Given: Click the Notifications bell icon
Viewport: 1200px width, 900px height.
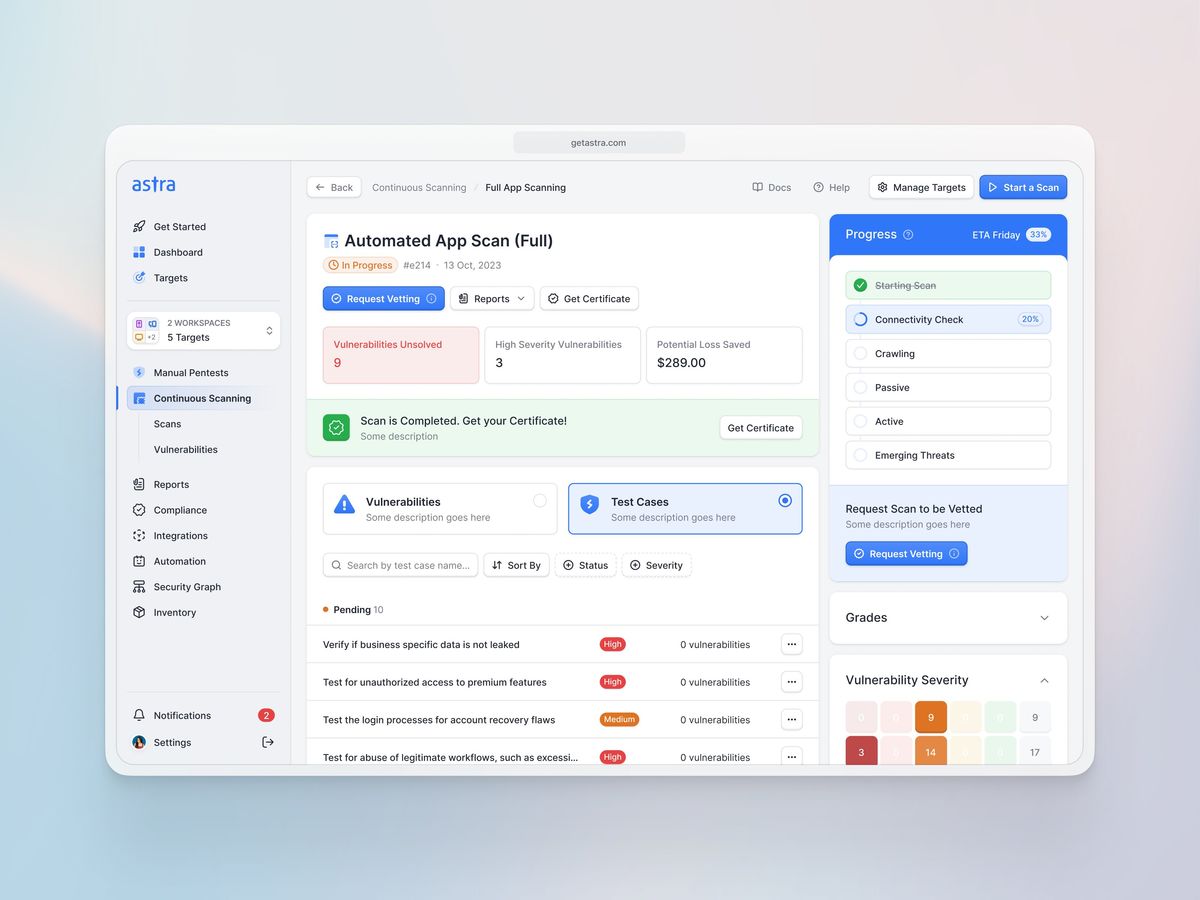Looking at the screenshot, I should pos(139,715).
